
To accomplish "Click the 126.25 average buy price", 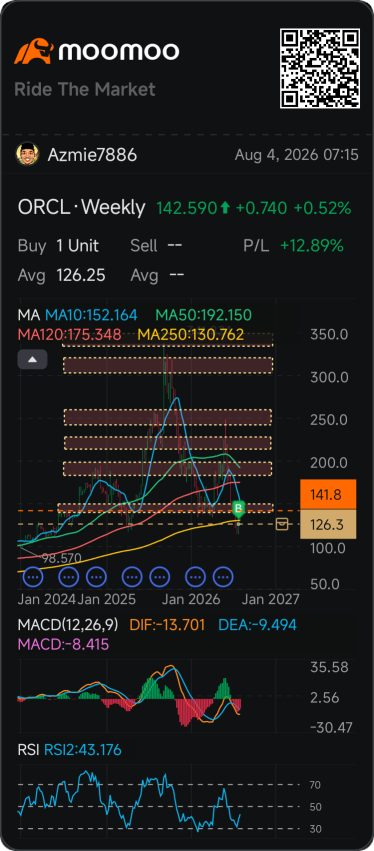I will (x=81, y=276).
